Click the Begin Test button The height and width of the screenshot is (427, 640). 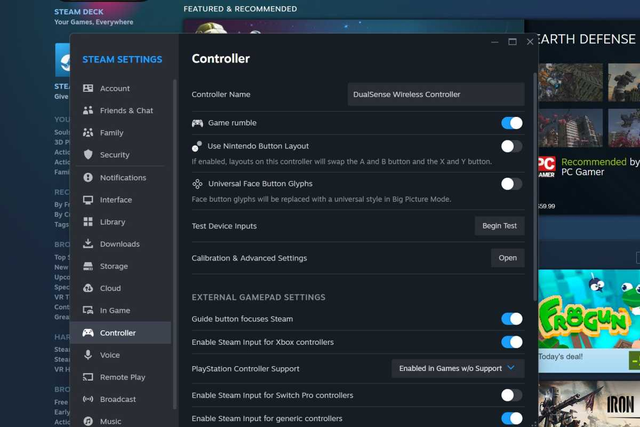[500, 226]
